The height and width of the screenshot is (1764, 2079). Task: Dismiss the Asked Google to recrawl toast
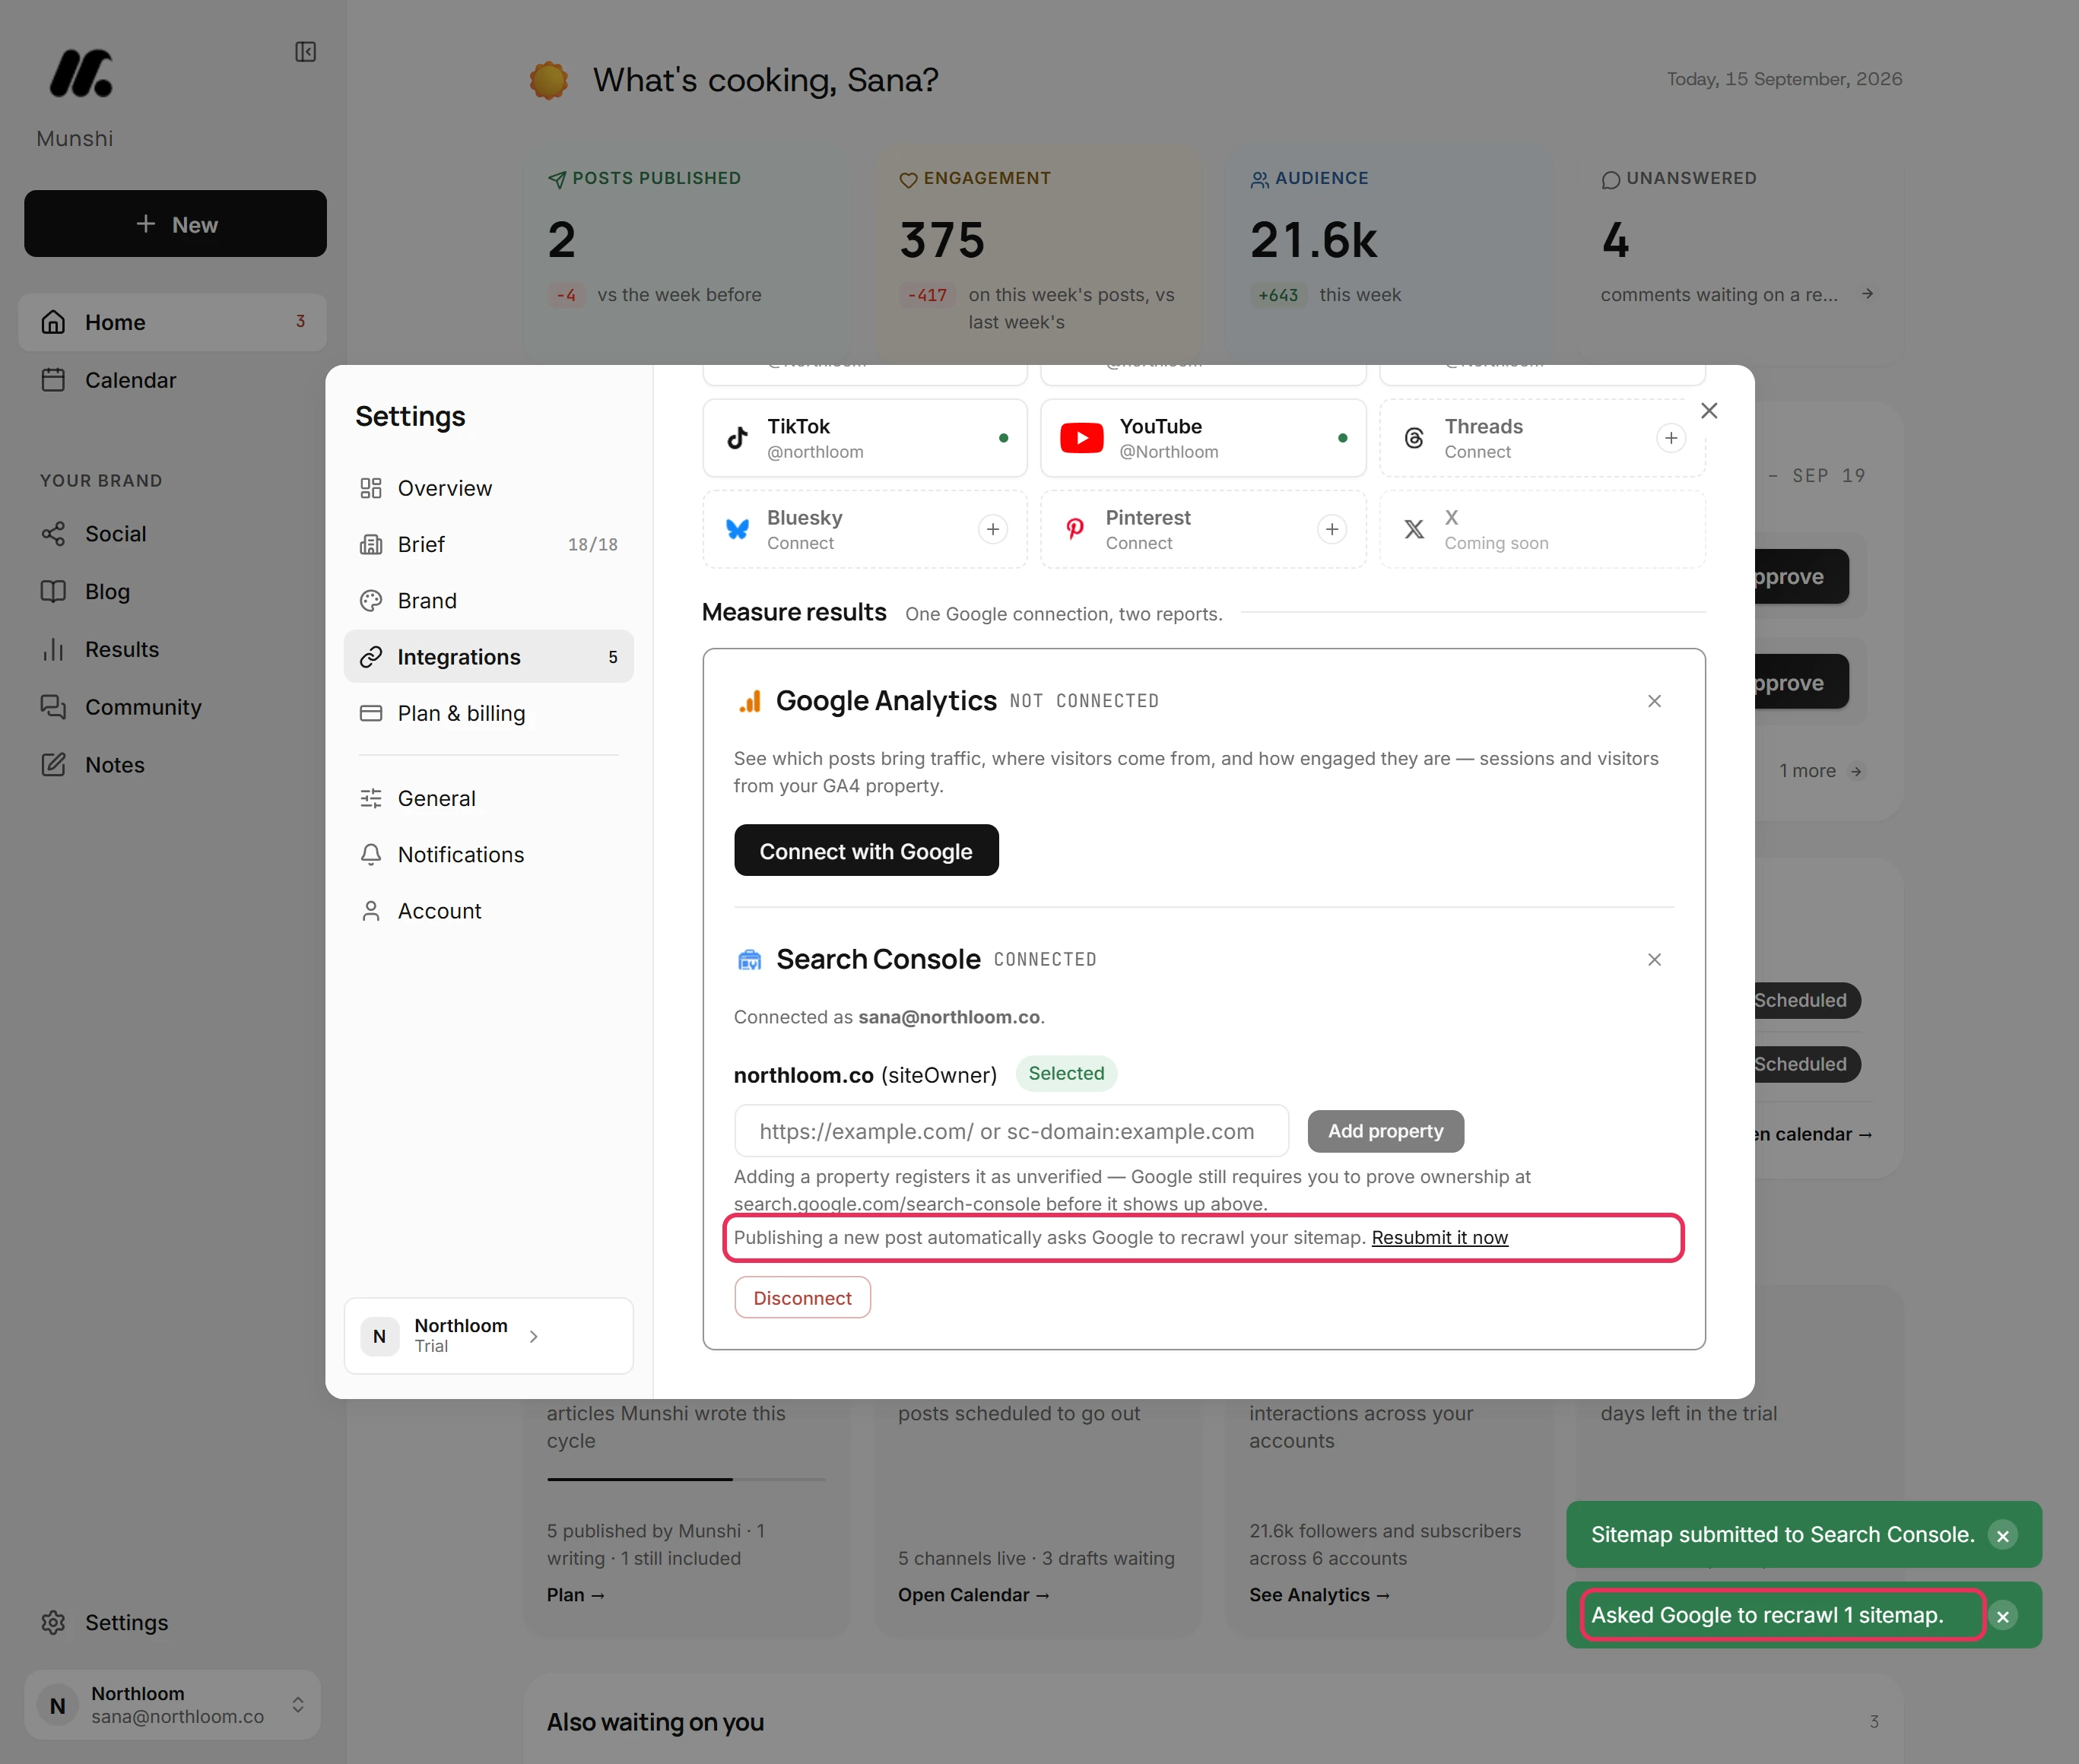click(x=2002, y=1616)
